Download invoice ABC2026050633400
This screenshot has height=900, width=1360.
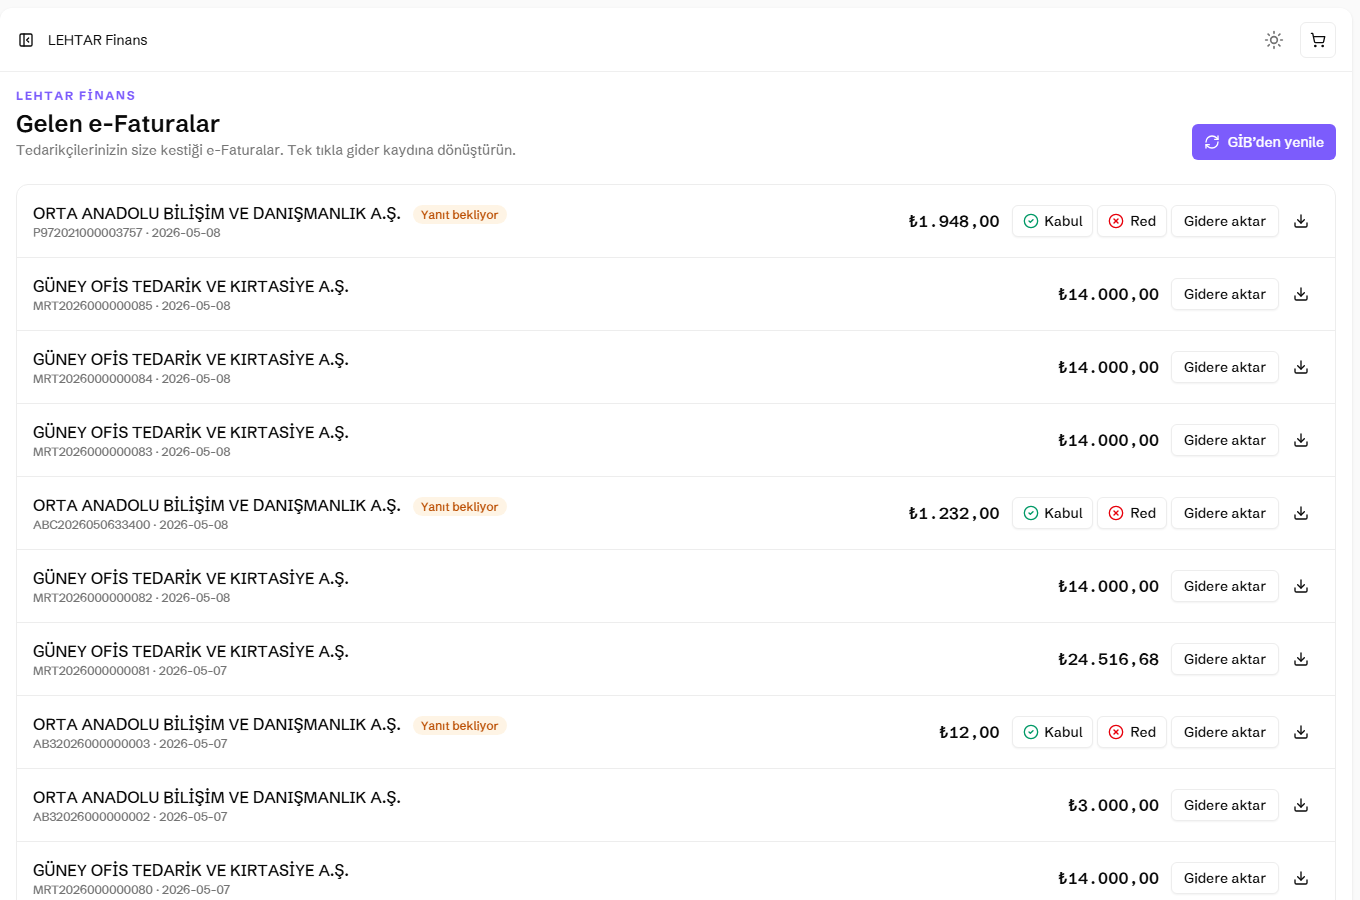pos(1301,513)
